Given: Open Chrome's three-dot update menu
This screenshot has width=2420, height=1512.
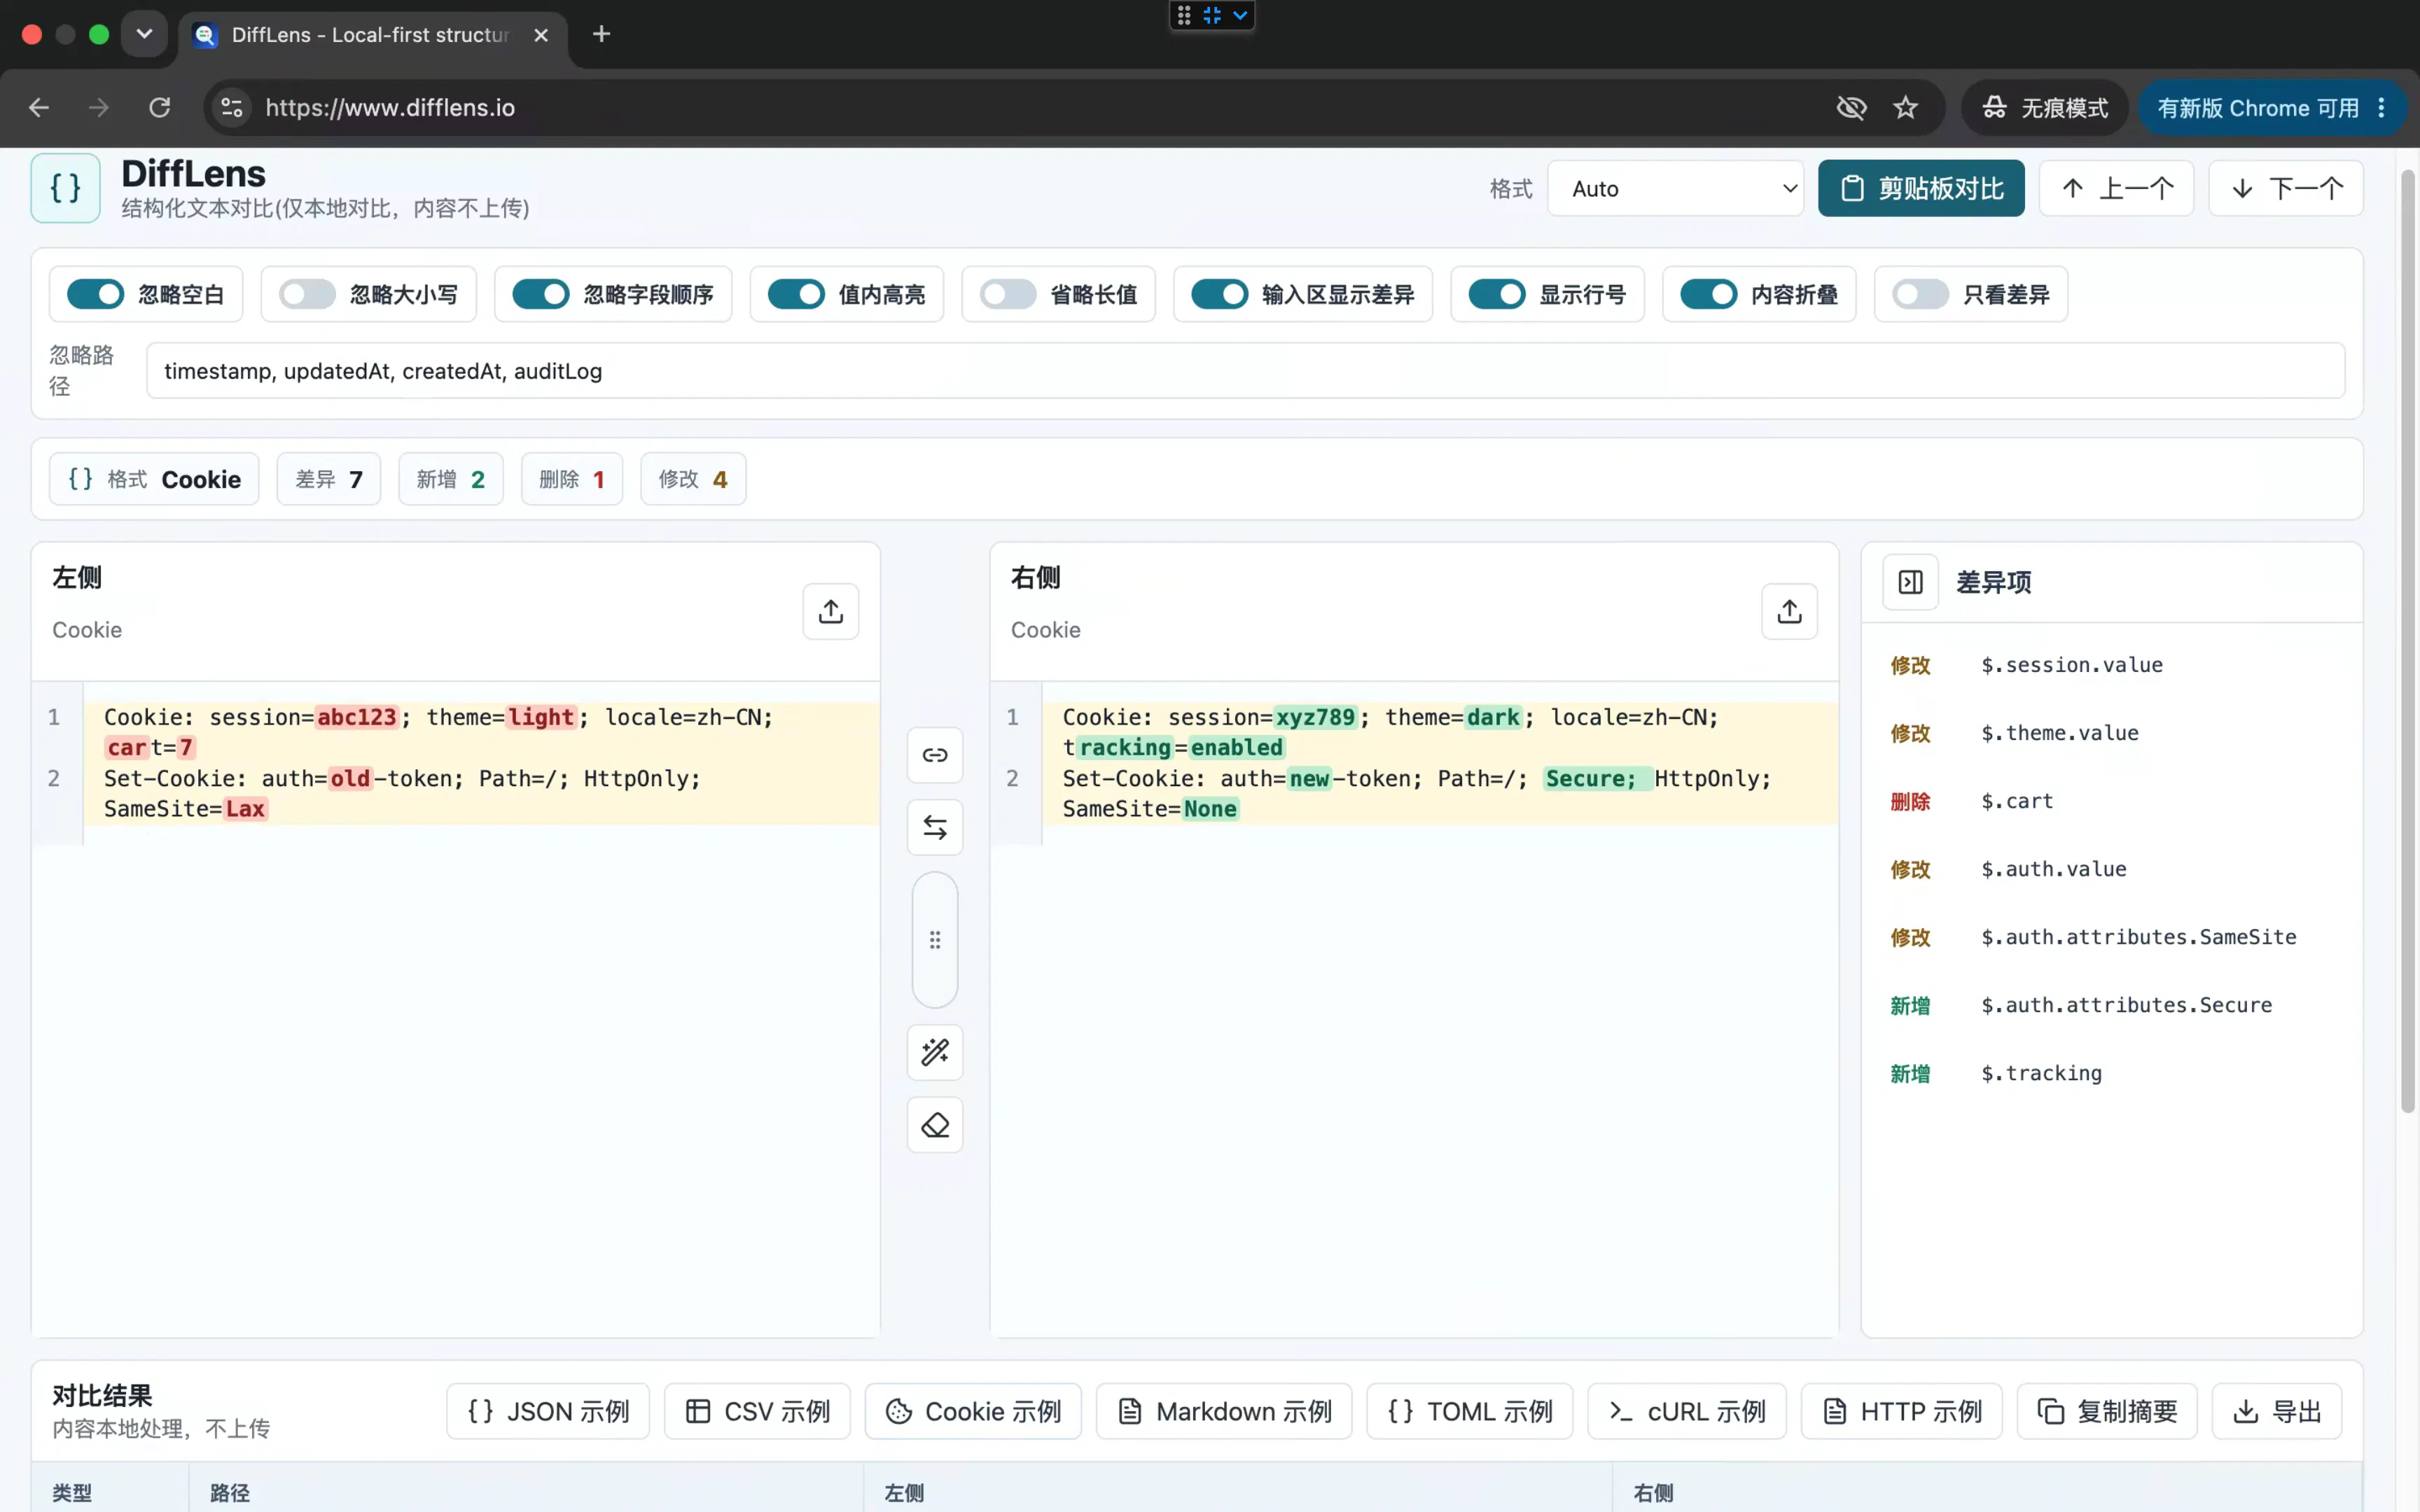Looking at the screenshot, I should point(2381,107).
